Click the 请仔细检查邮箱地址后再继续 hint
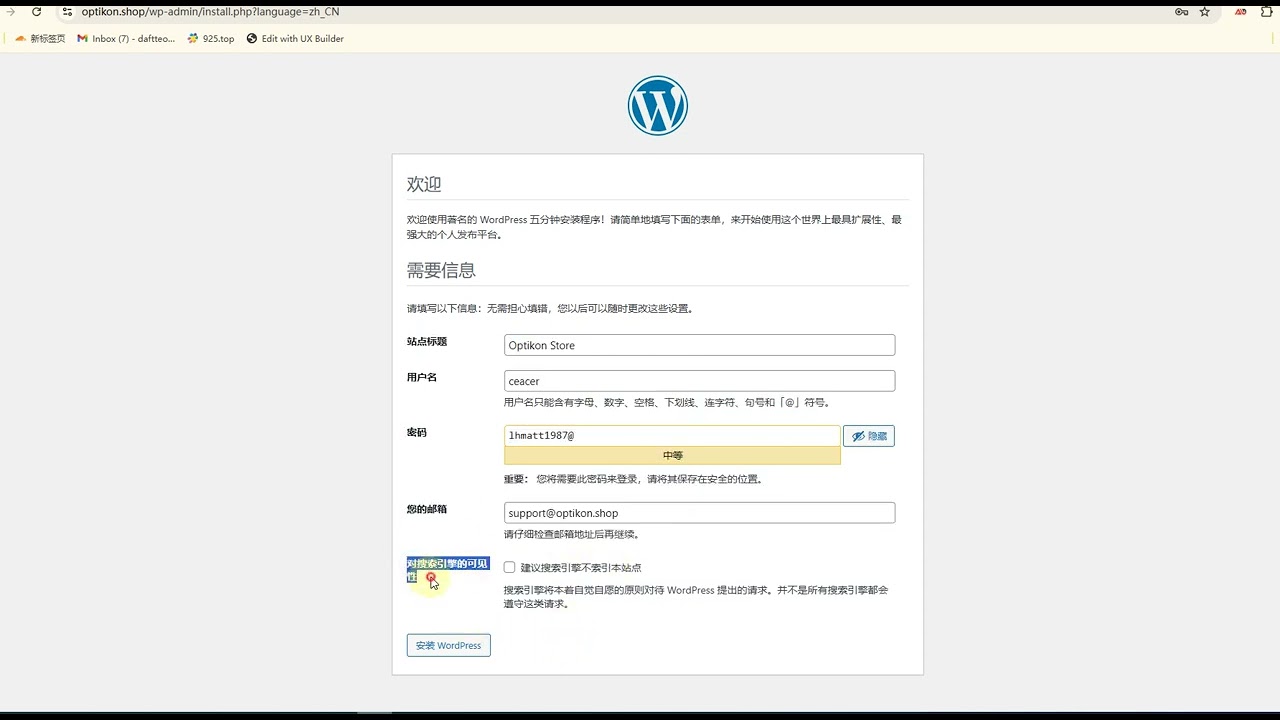 [x=572, y=534]
